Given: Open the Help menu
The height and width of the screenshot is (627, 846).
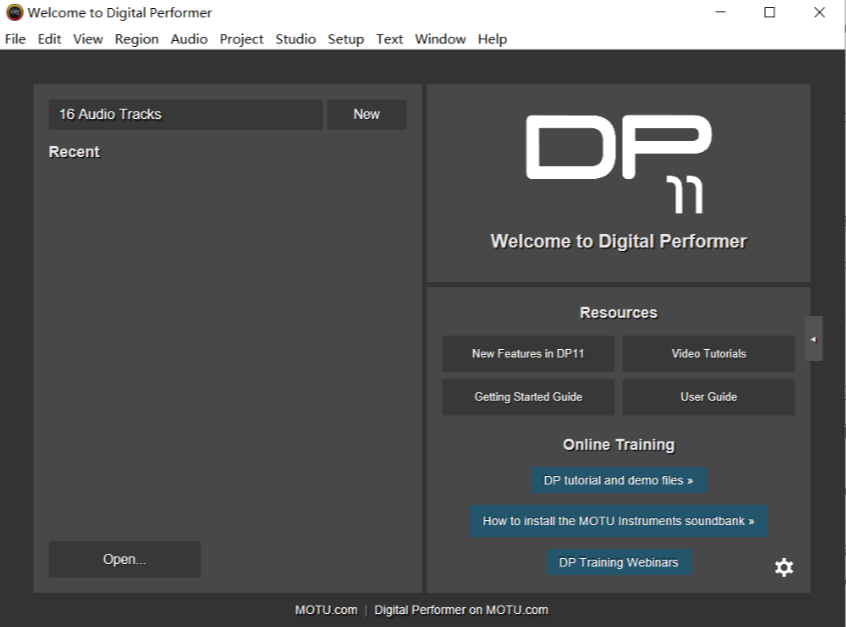Looking at the screenshot, I should pyautogui.click(x=492, y=39).
